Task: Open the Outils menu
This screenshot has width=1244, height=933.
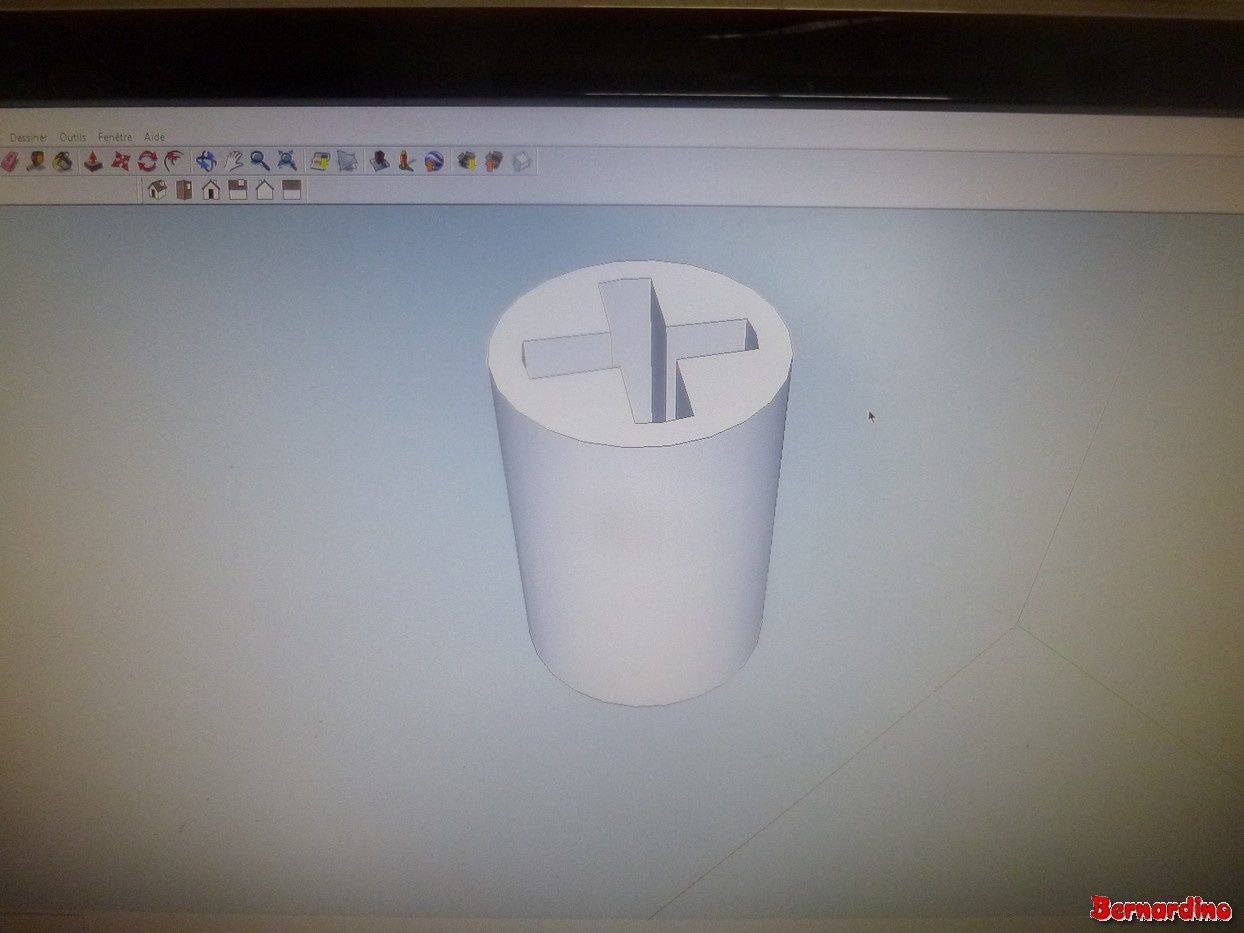Action: click(x=73, y=137)
